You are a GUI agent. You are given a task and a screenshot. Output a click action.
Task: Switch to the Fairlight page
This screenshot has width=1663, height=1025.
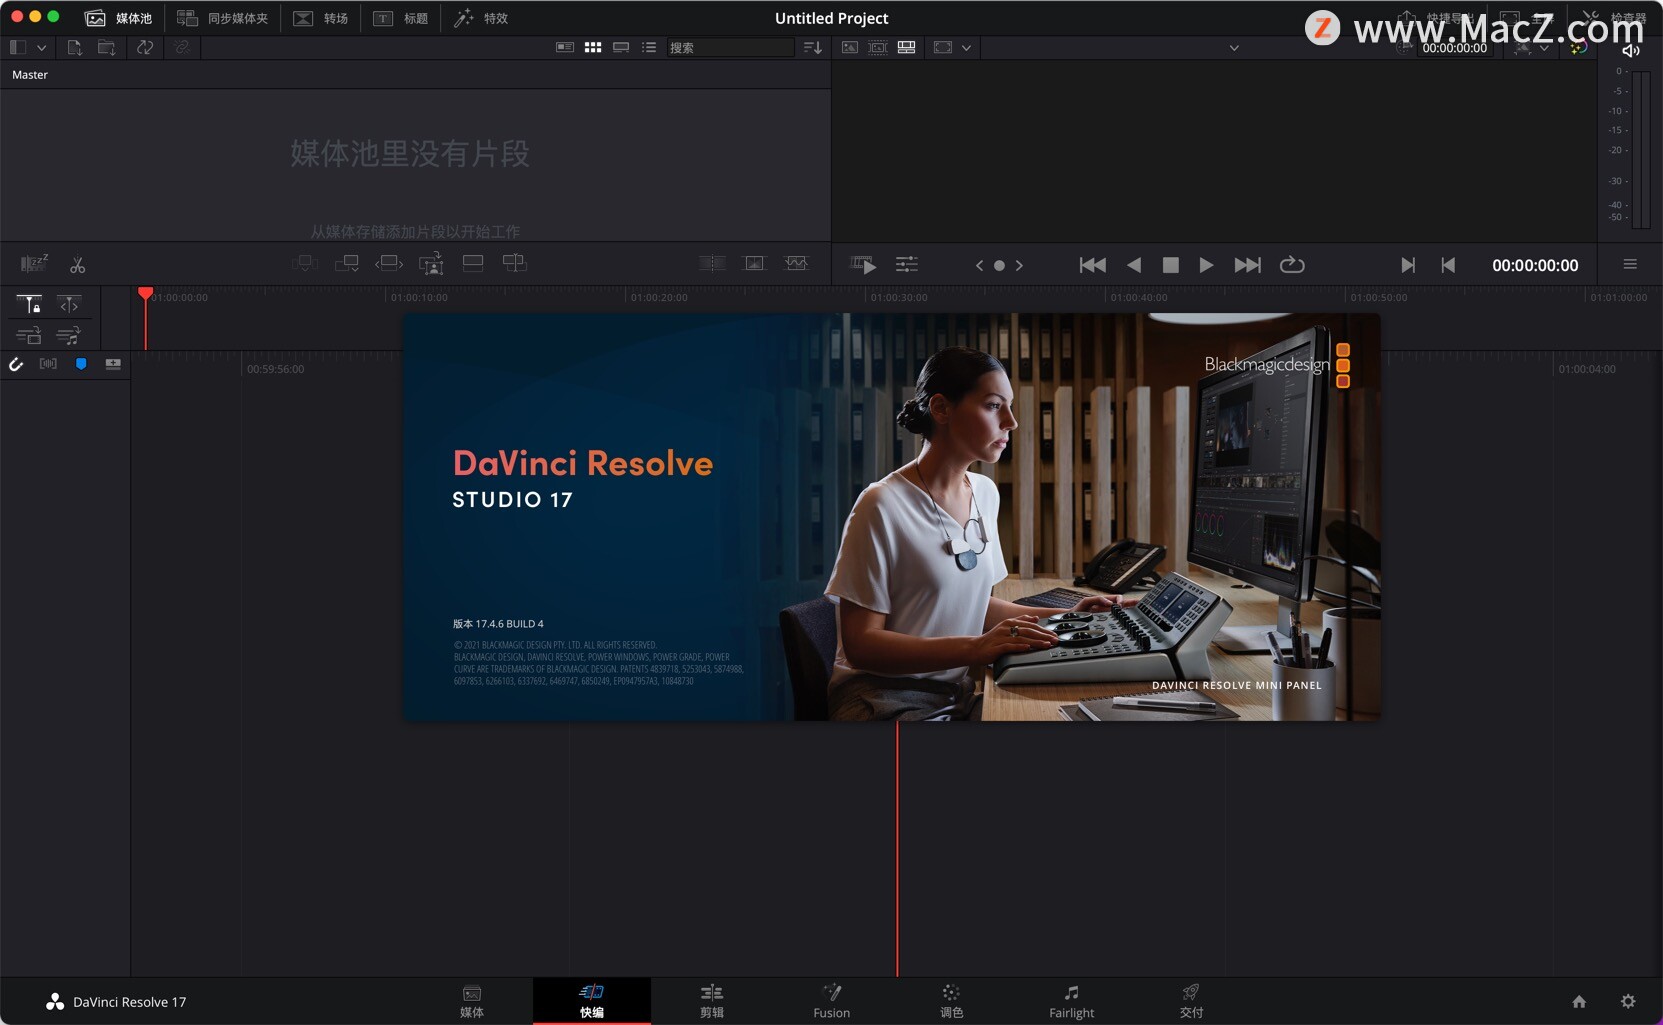tap(1072, 1001)
